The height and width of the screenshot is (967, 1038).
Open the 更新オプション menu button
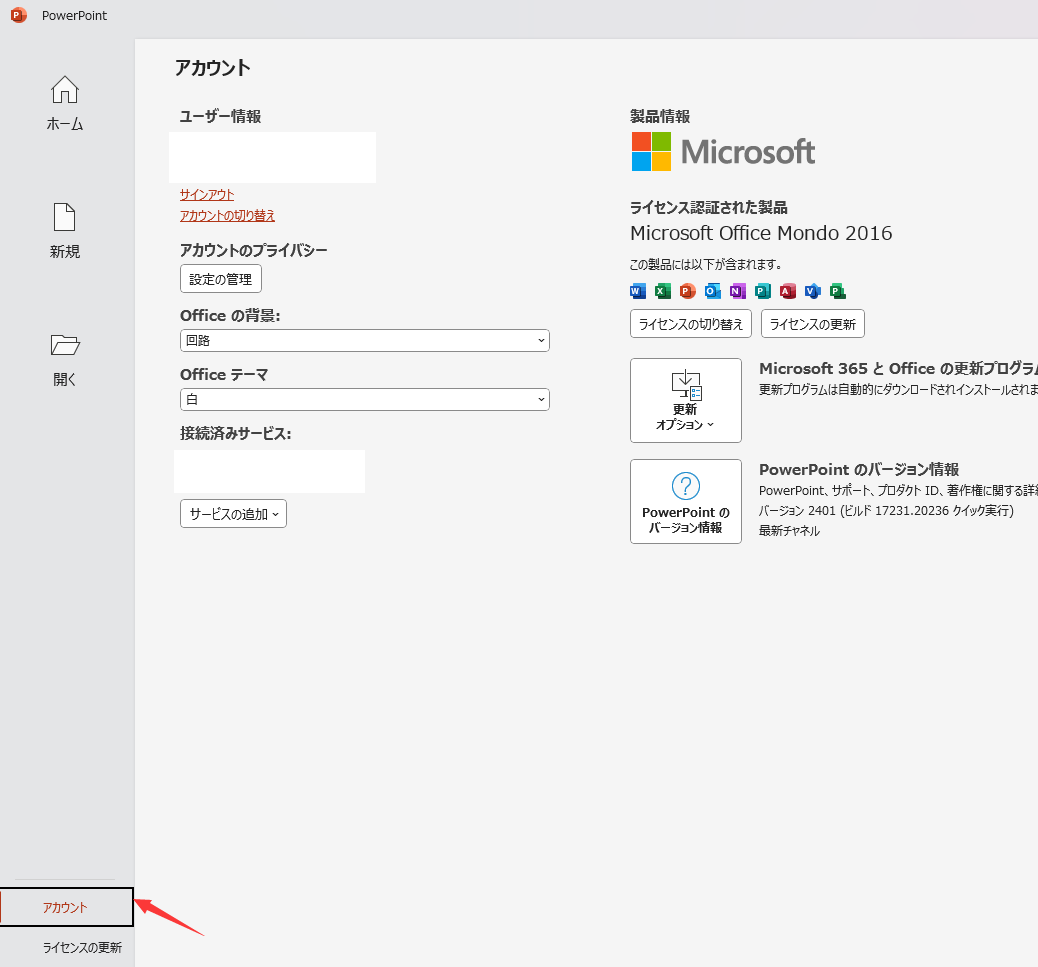point(686,400)
